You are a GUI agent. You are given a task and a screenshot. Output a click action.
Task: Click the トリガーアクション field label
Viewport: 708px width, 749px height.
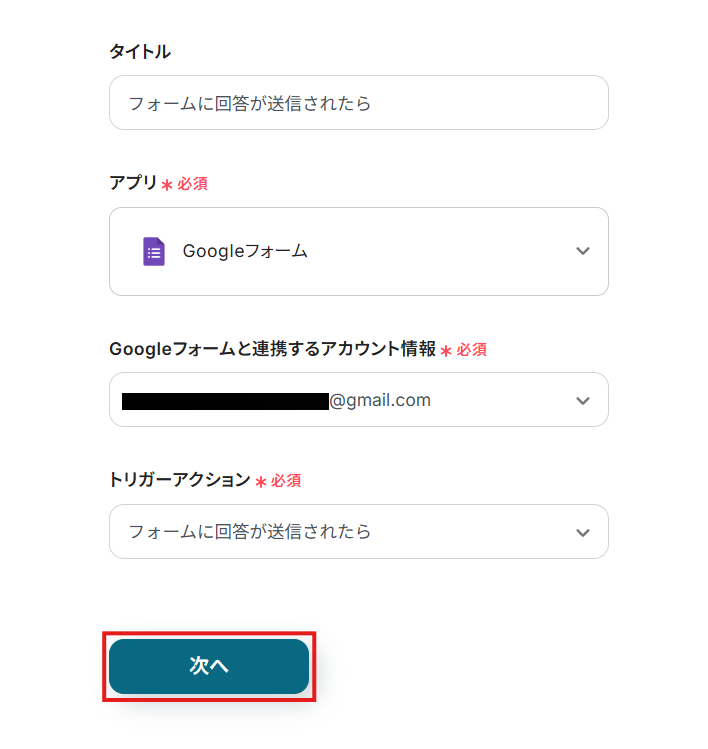click(x=179, y=480)
